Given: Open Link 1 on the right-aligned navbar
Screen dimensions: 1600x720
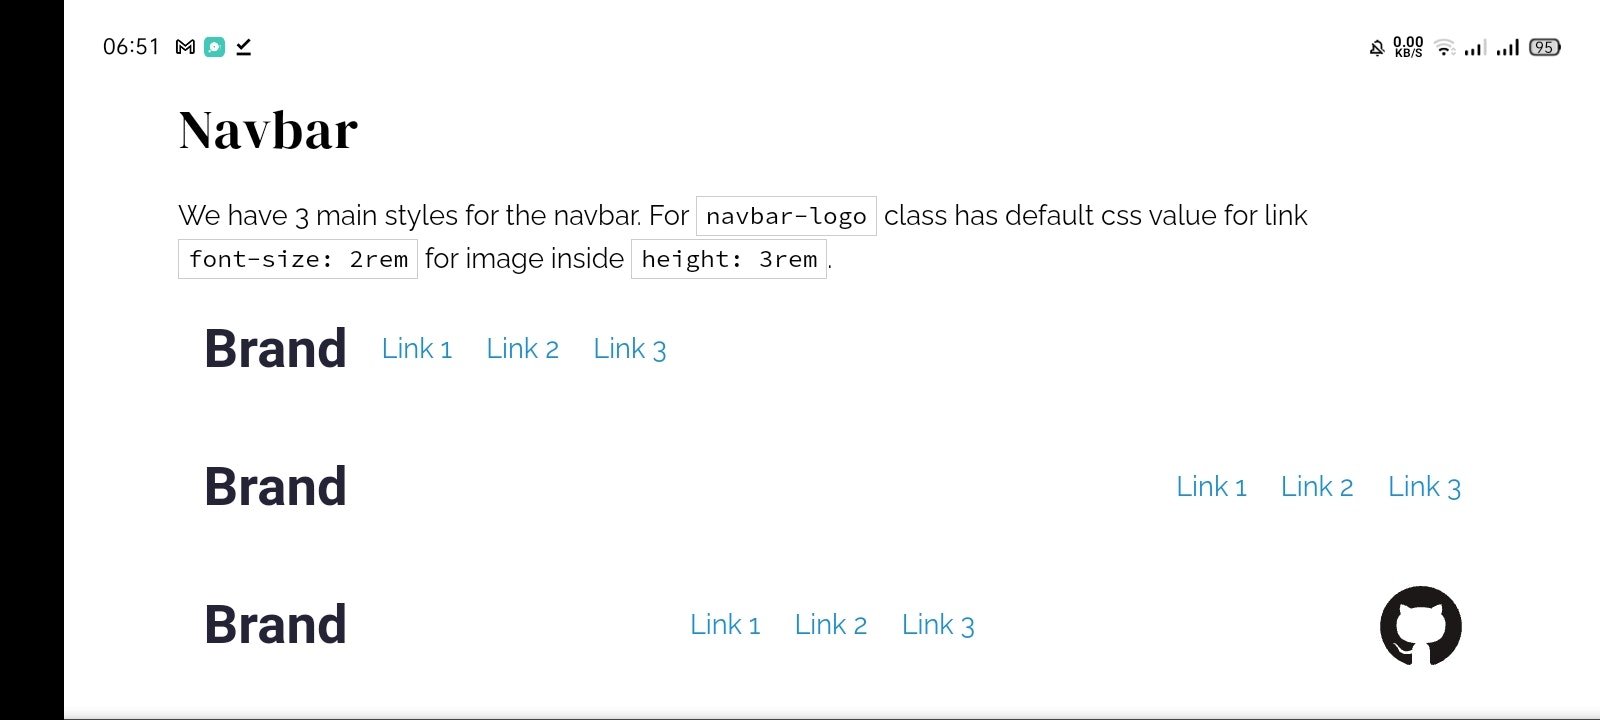Looking at the screenshot, I should pos(1211,486).
